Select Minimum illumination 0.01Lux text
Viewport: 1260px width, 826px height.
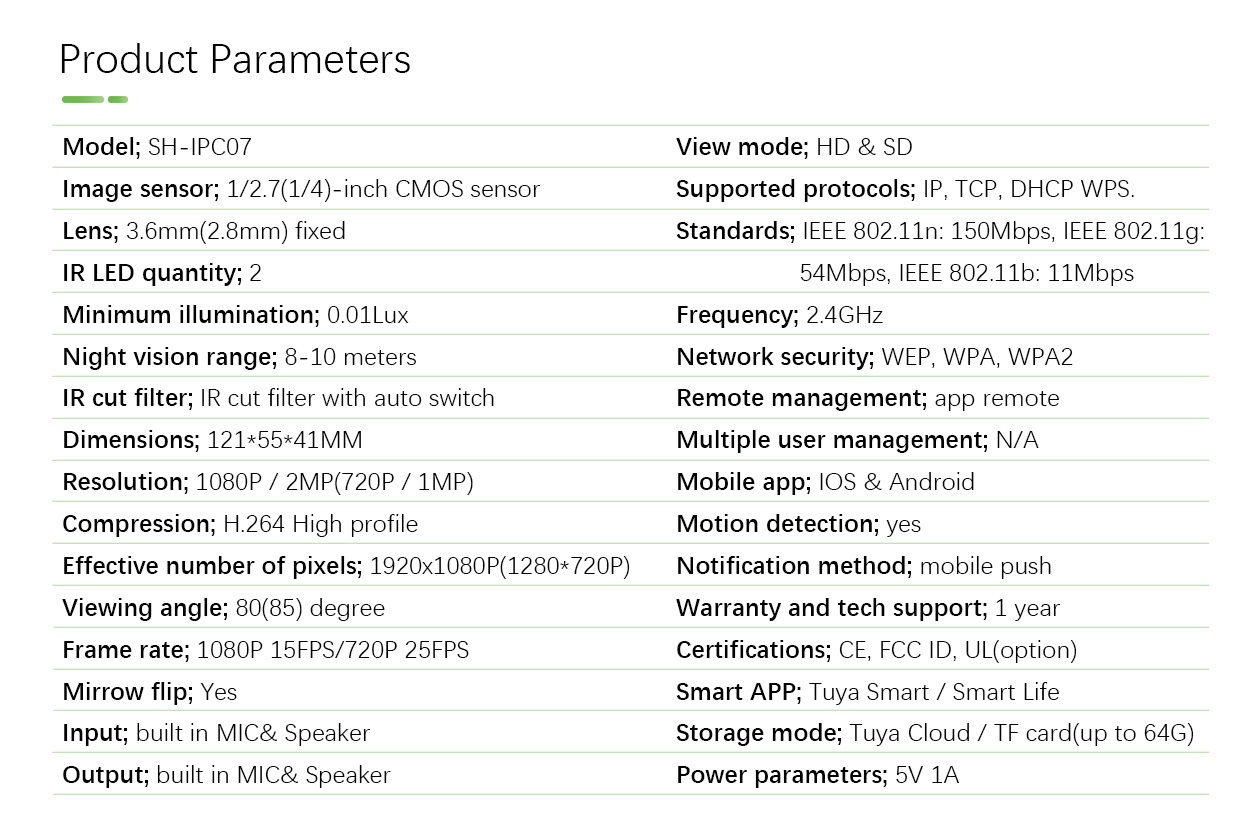235,315
